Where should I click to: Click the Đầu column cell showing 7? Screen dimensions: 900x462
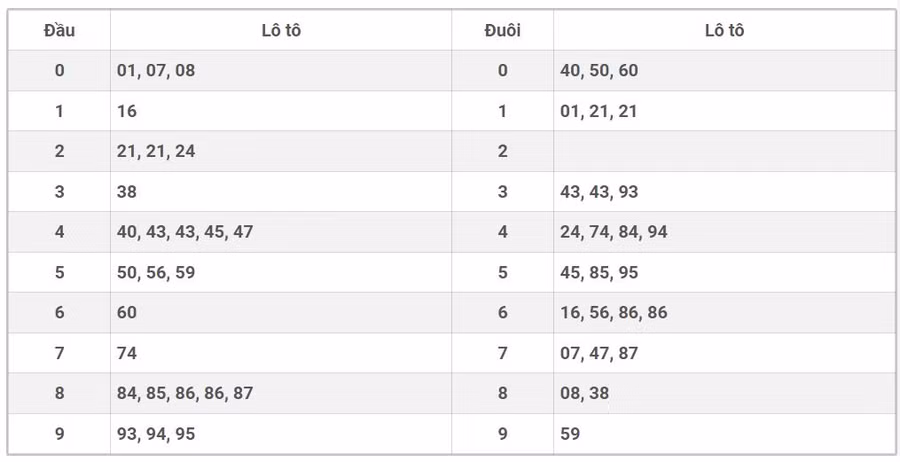pyautogui.click(x=59, y=353)
